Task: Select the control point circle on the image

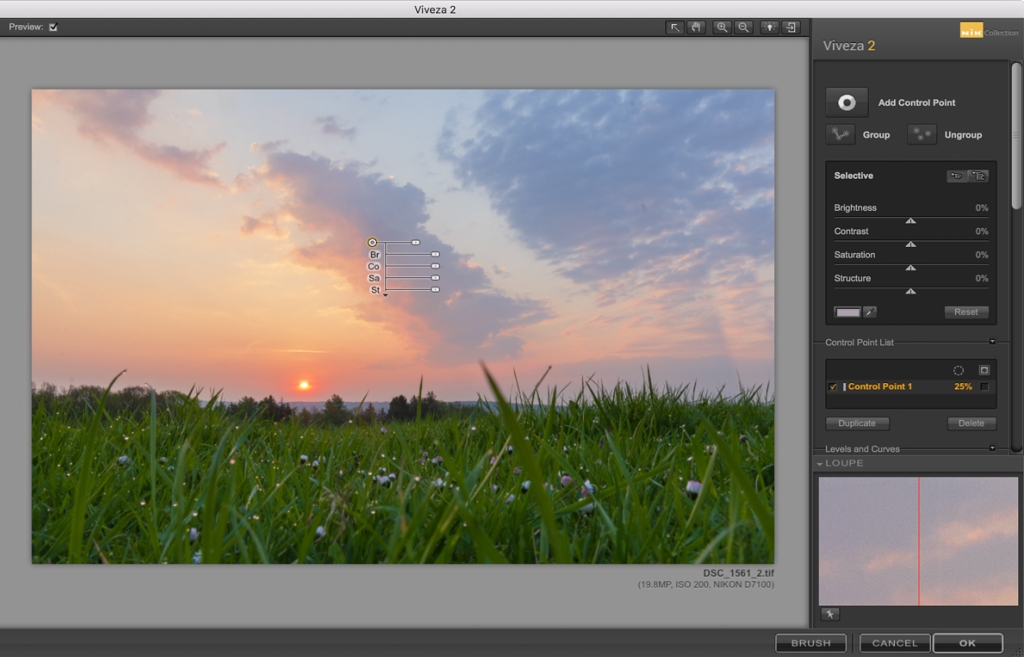Action: [x=372, y=242]
